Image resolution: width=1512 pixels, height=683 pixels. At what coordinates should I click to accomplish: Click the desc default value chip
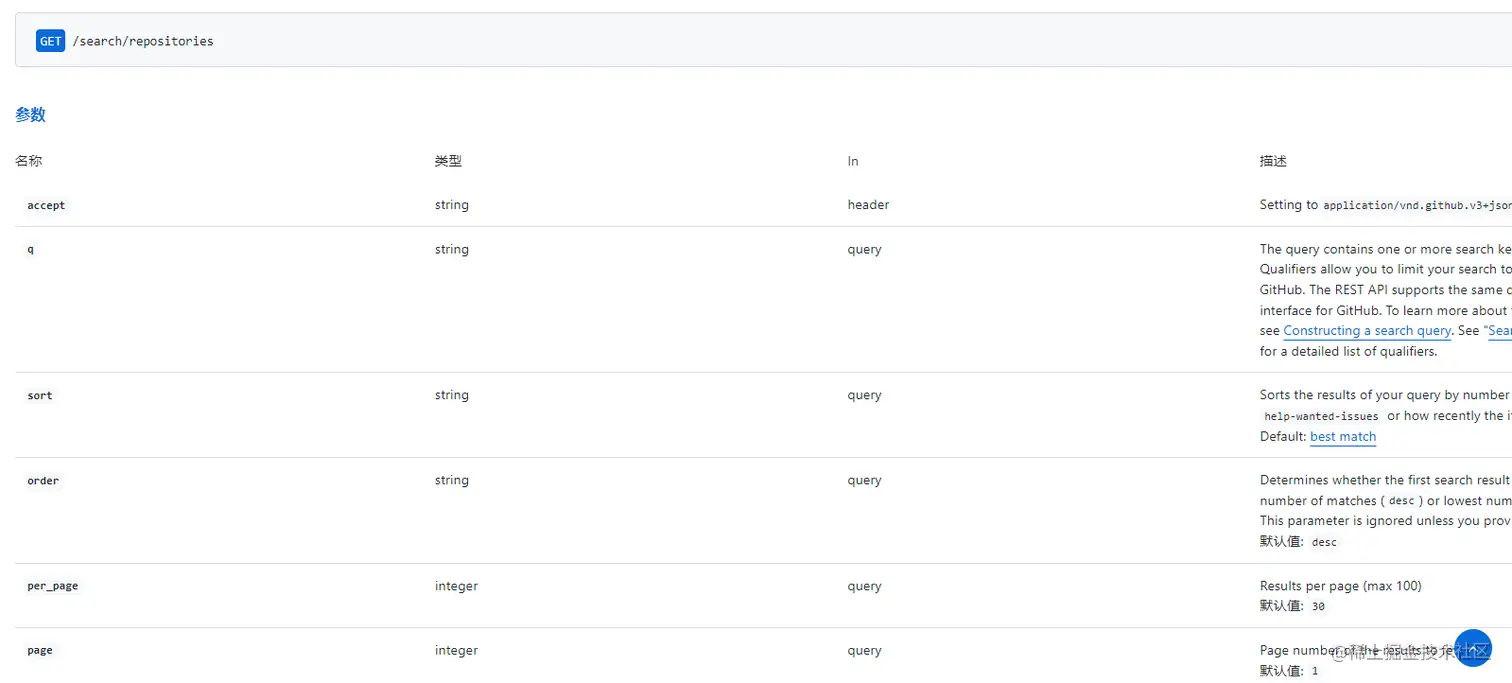pos(1324,541)
